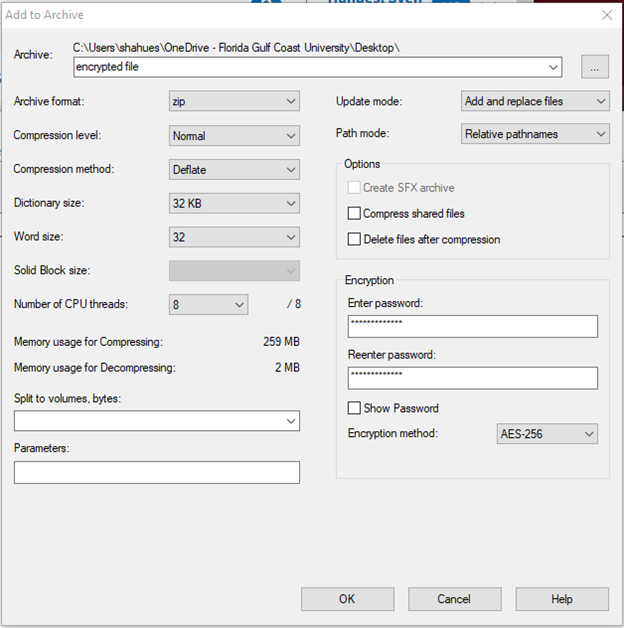Expand the Path mode dropdown
Viewport: 624px width, 628px height.
click(x=535, y=134)
